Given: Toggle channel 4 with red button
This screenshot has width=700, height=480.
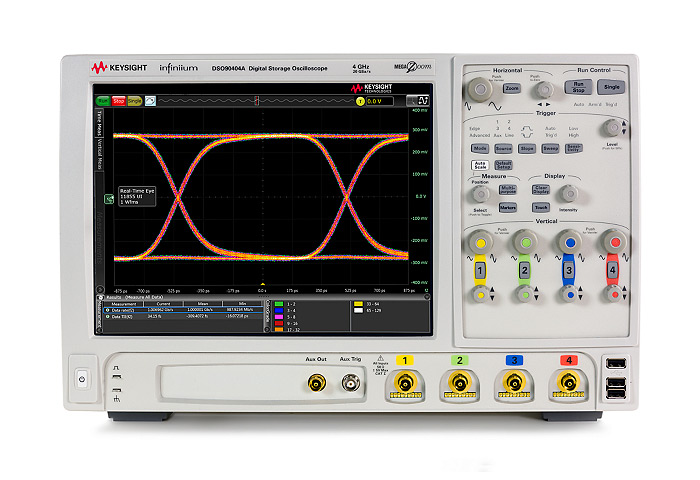Looking at the screenshot, I should [x=613, y=270].
